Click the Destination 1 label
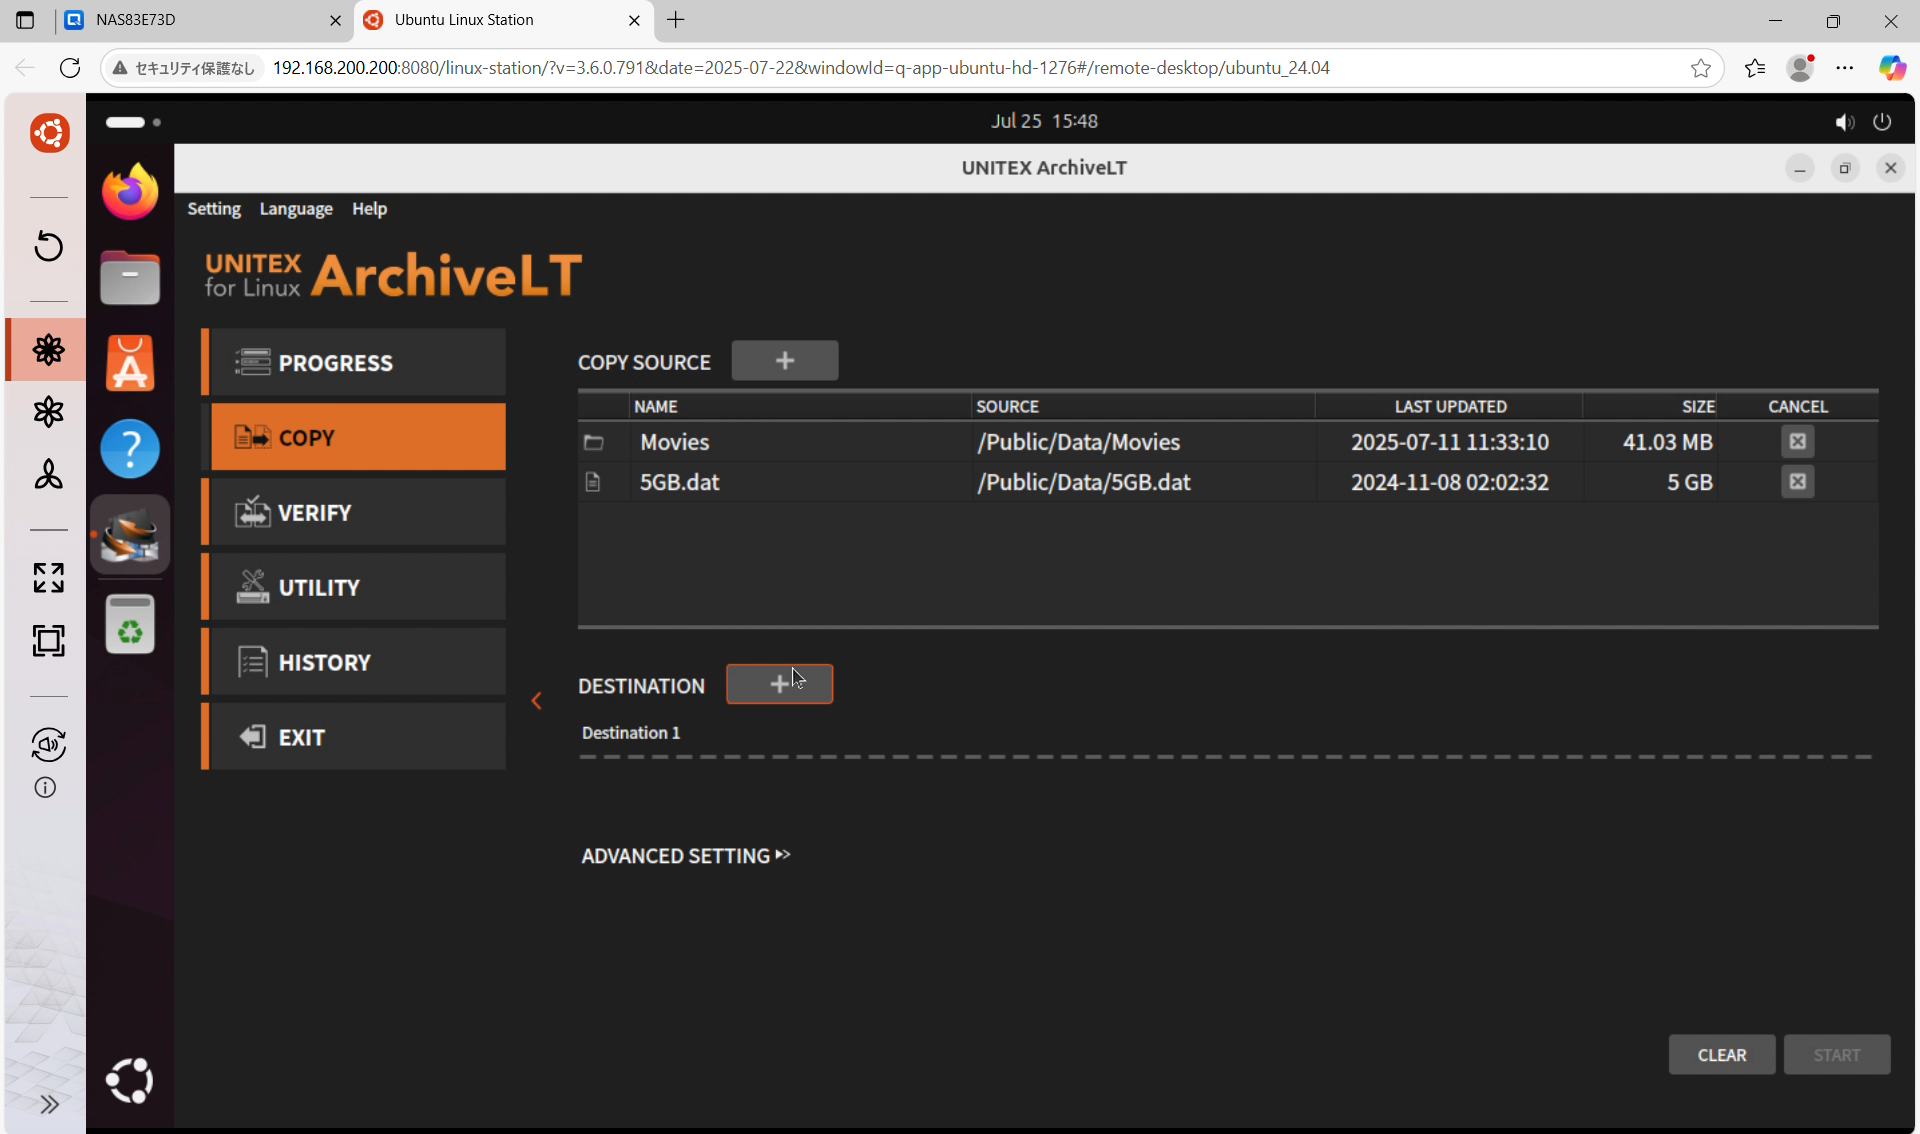This screenshot has height=1134, width=1920. (631, 733)
